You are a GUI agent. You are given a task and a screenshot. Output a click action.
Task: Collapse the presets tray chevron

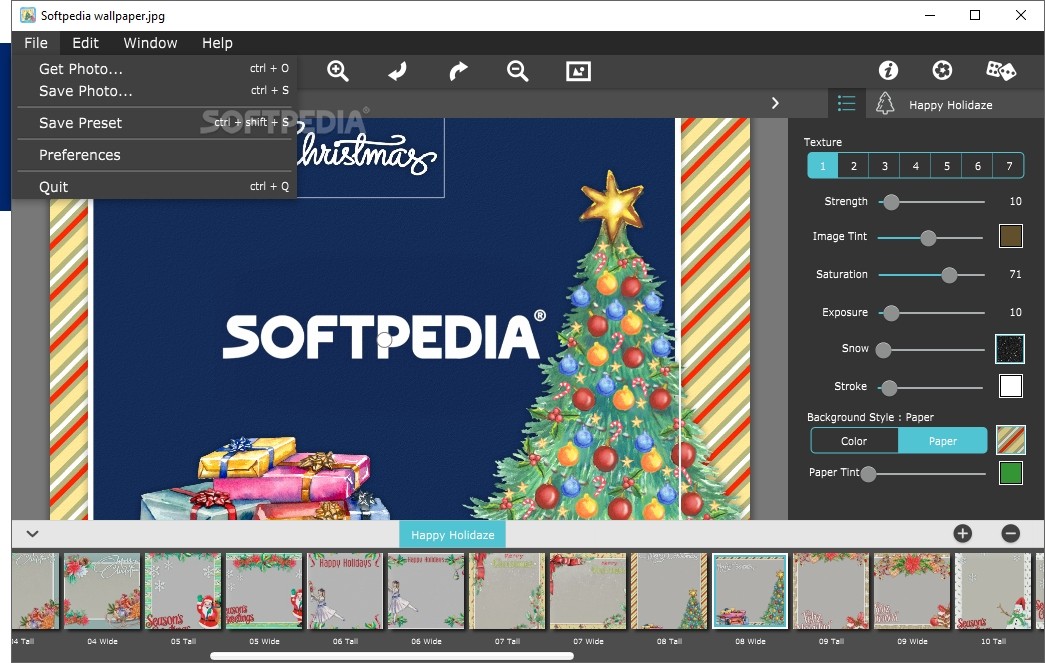[32, 534]
